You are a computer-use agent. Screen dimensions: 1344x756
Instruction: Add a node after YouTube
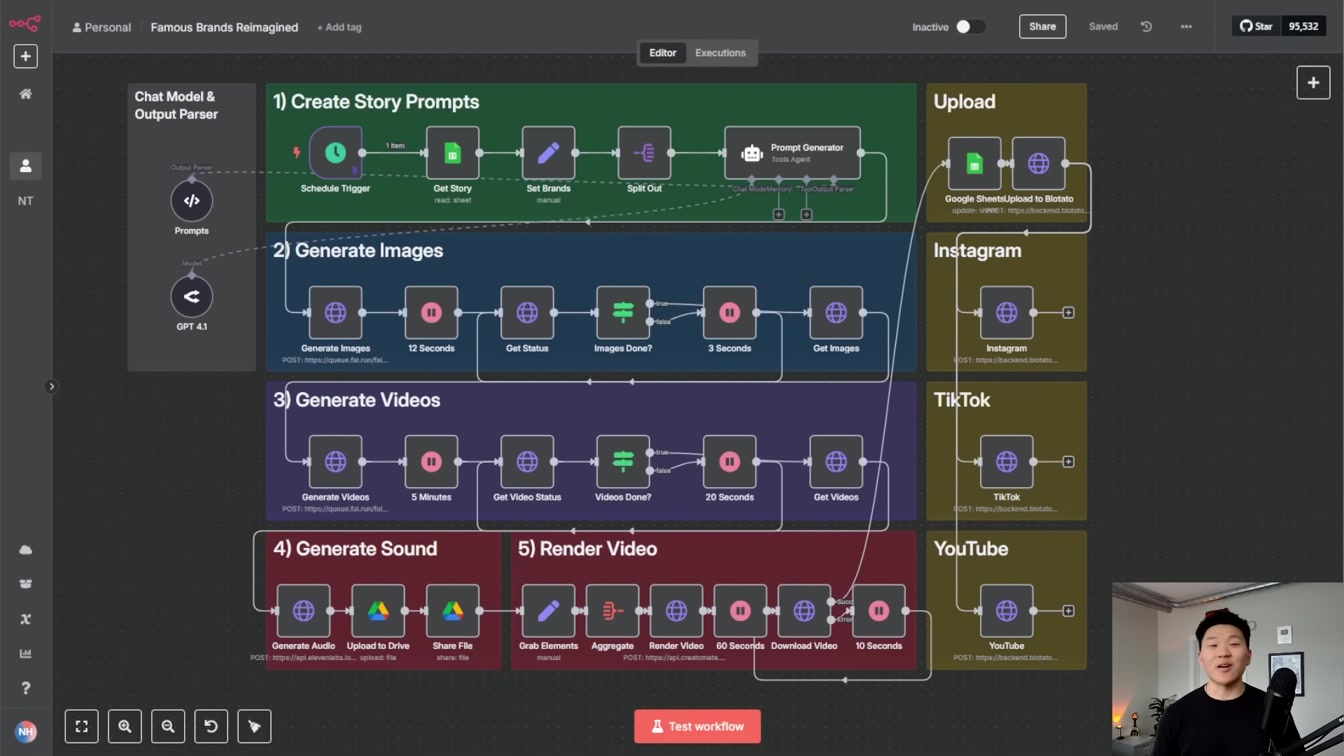(1068, 610)
